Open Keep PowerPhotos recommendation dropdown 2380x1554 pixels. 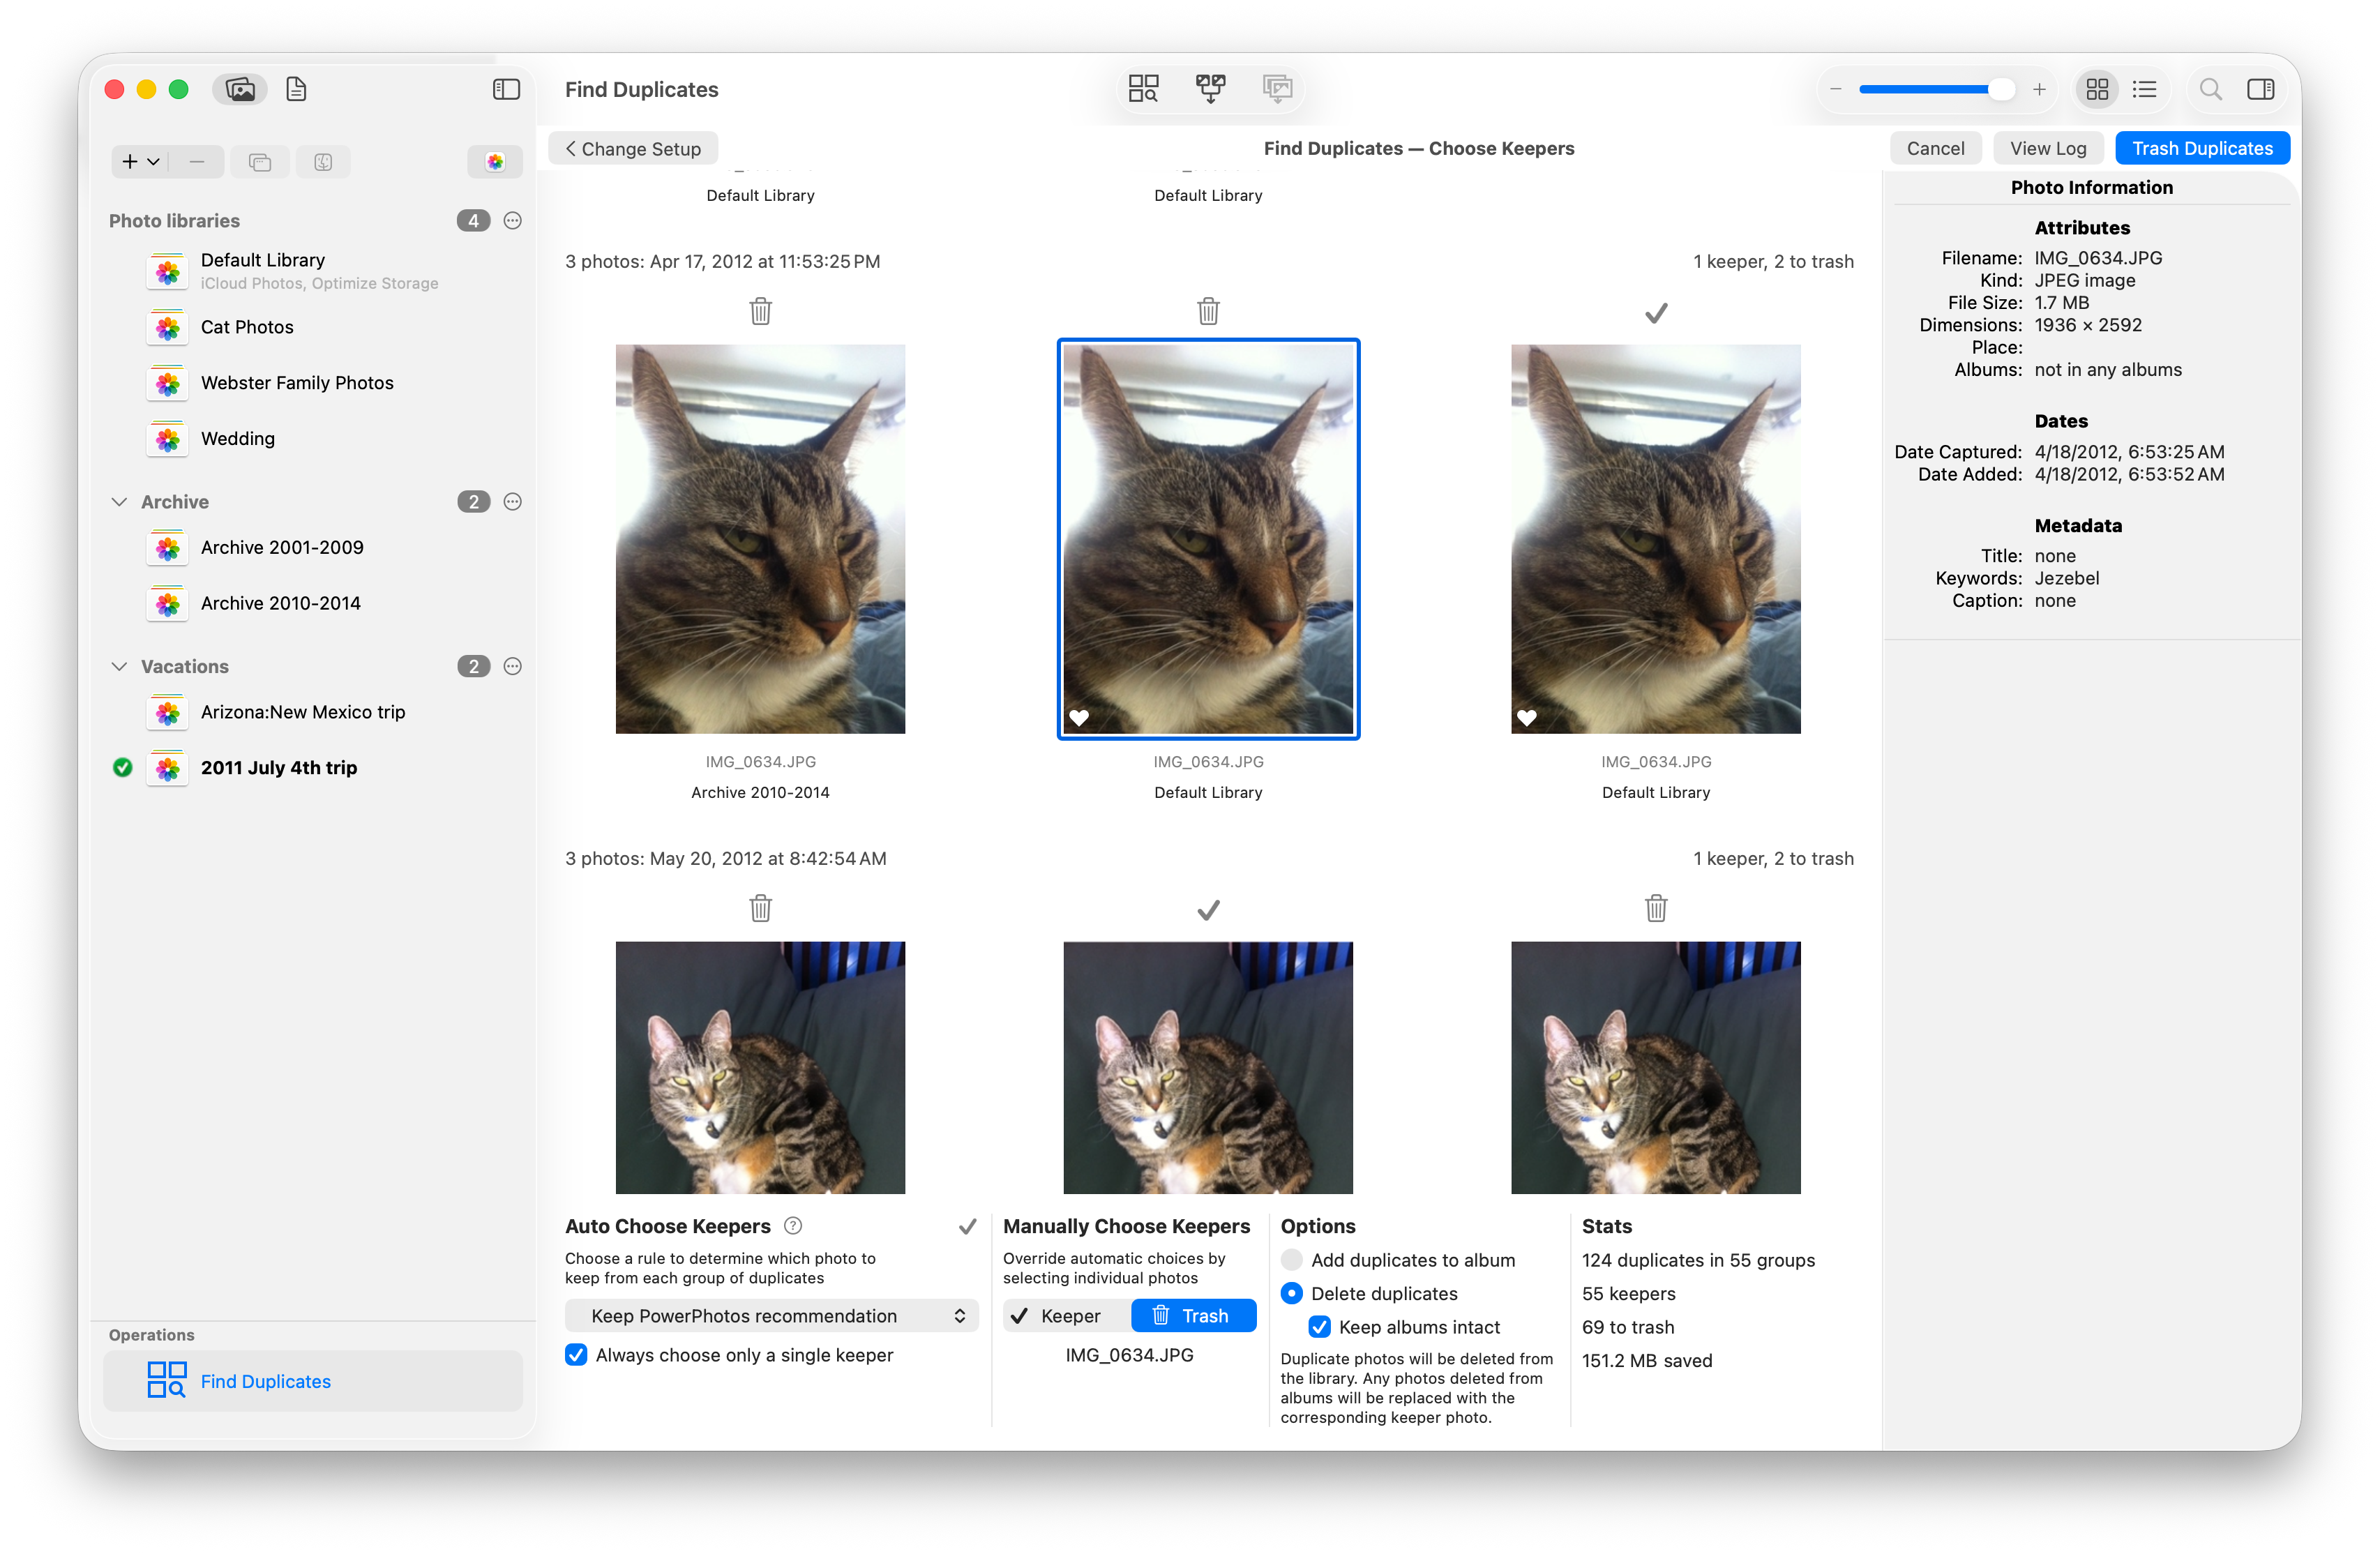tap(771, 1316)
